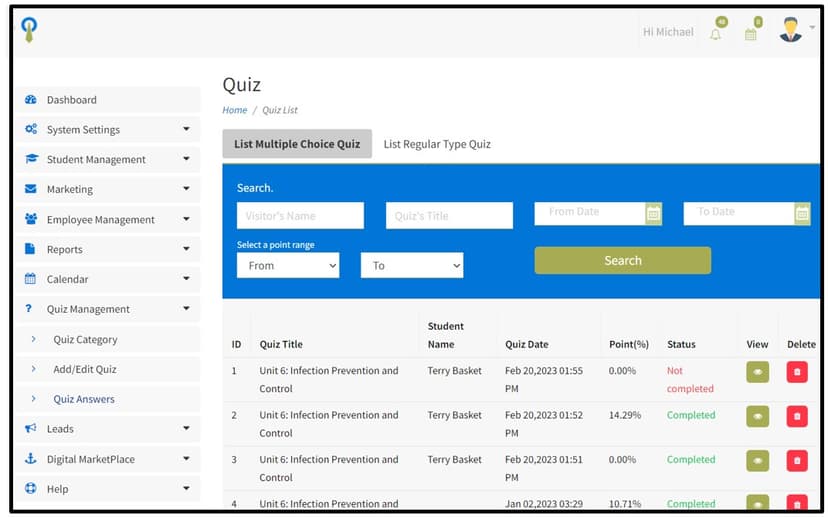828x518 pixels.
Task: Click the app logo in top-left
Action: point(30,31)
